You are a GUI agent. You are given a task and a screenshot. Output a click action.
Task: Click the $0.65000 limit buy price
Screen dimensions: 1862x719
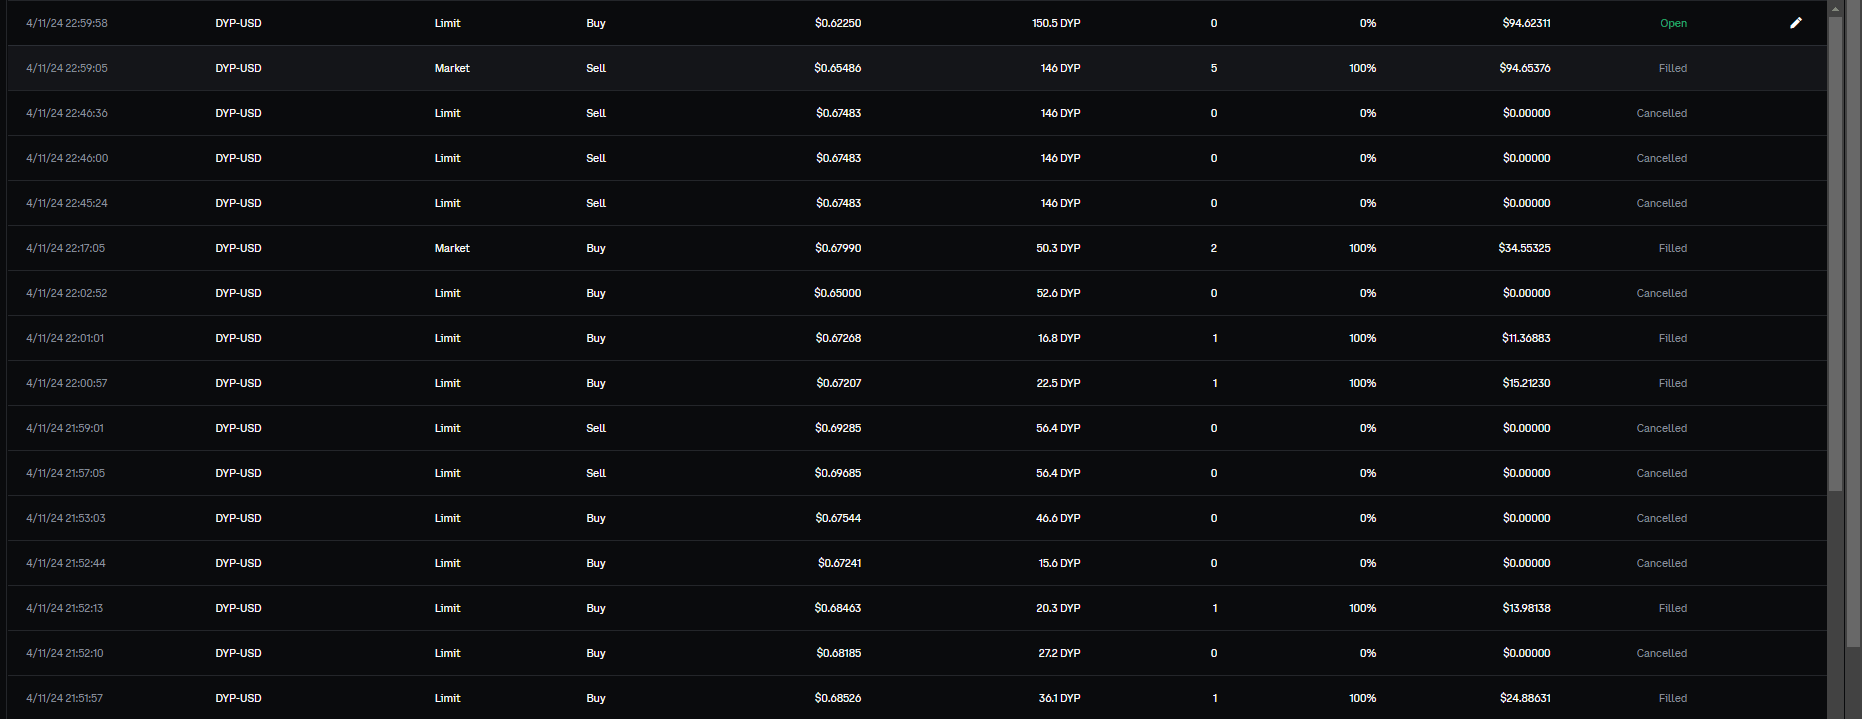pos(837,293)
